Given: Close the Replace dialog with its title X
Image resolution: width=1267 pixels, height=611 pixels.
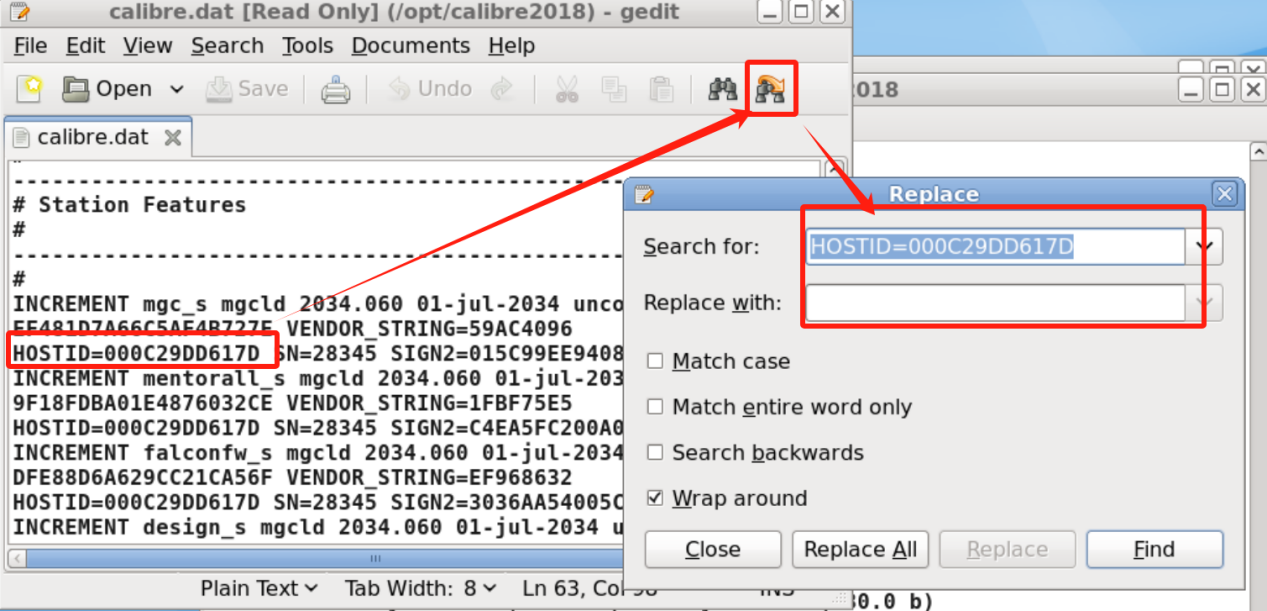Looking at the screenshot, I should point(1223,194).
